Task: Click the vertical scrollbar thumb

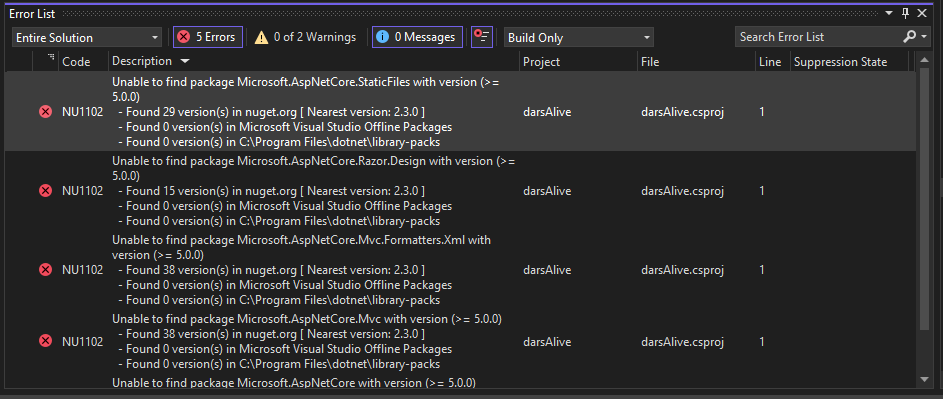Action: tap(924, 200)
